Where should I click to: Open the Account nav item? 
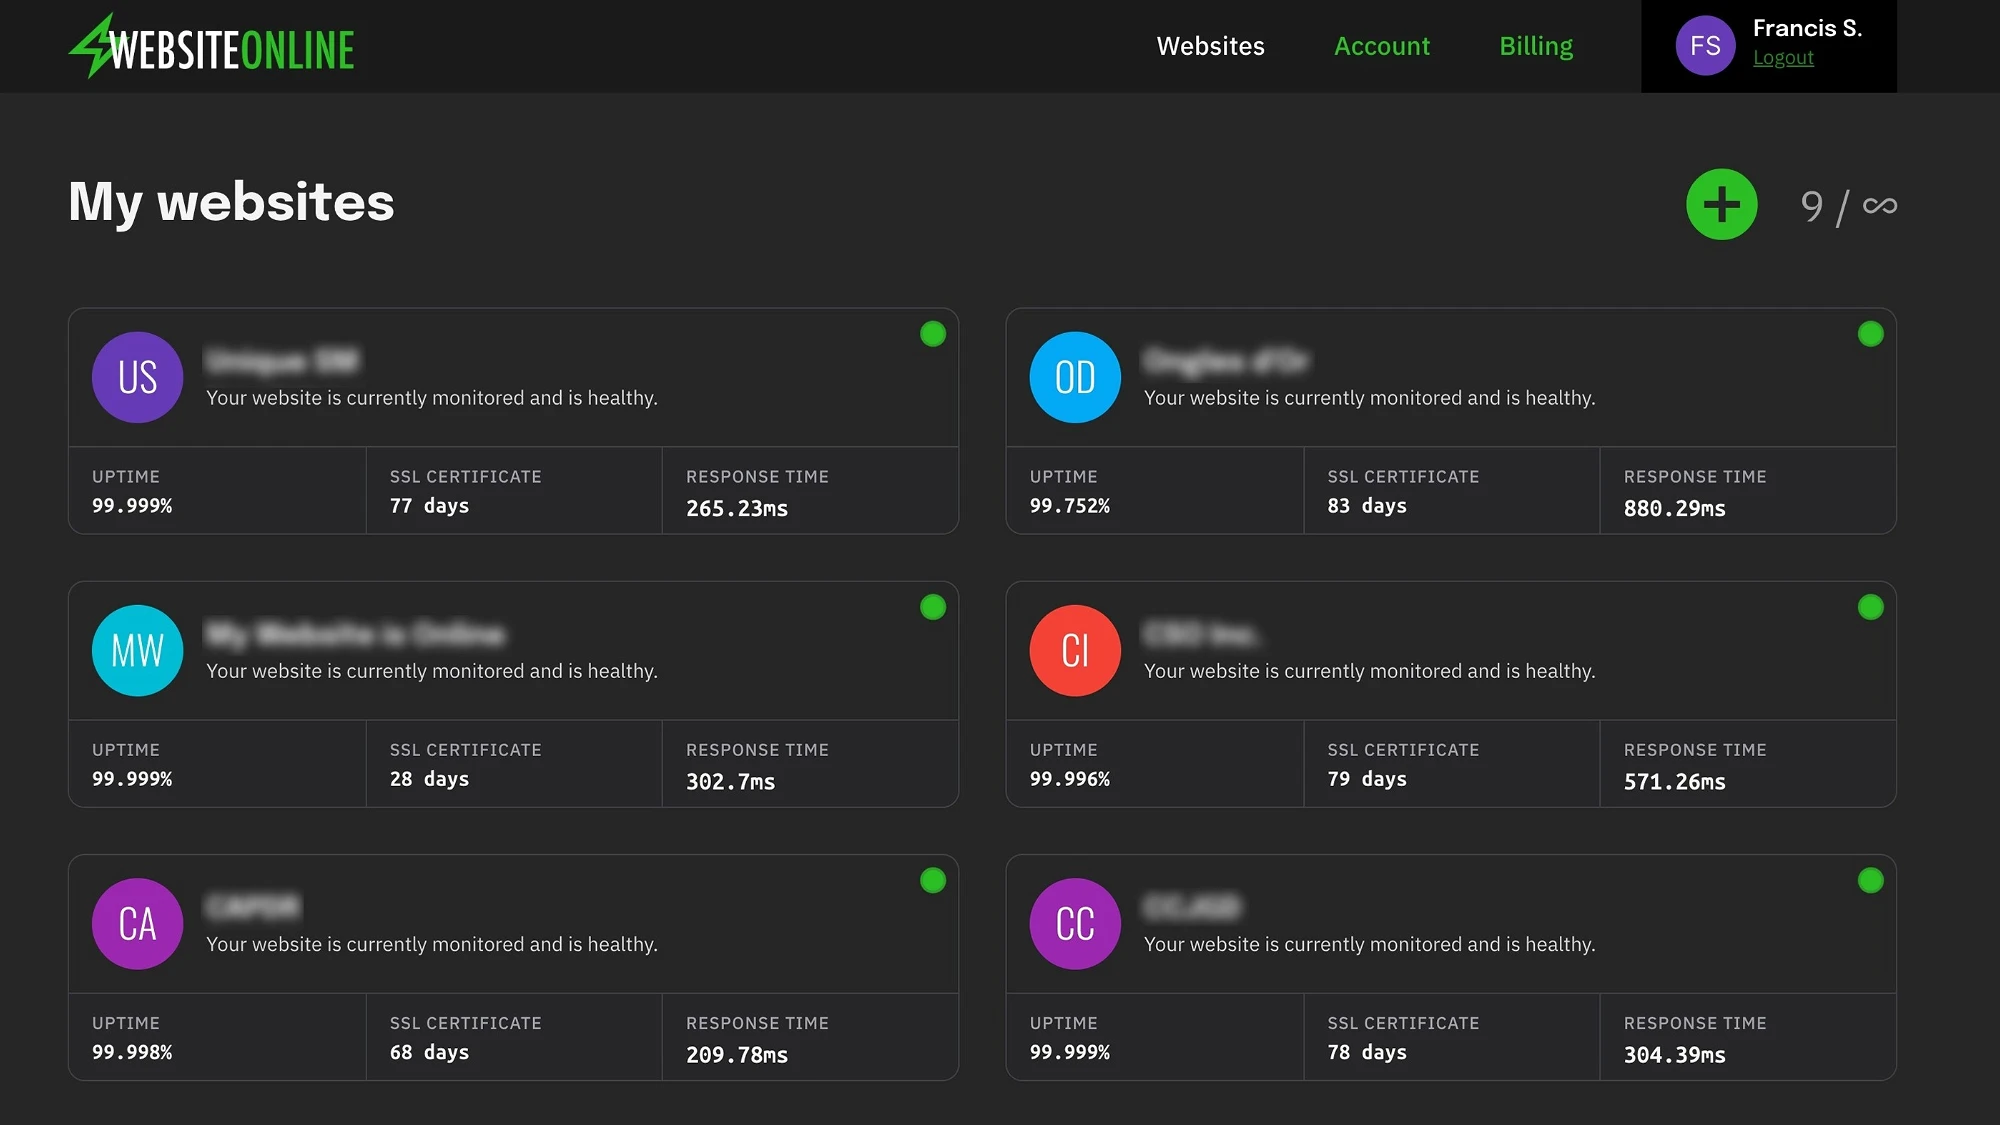click(x=1381, y=46)
